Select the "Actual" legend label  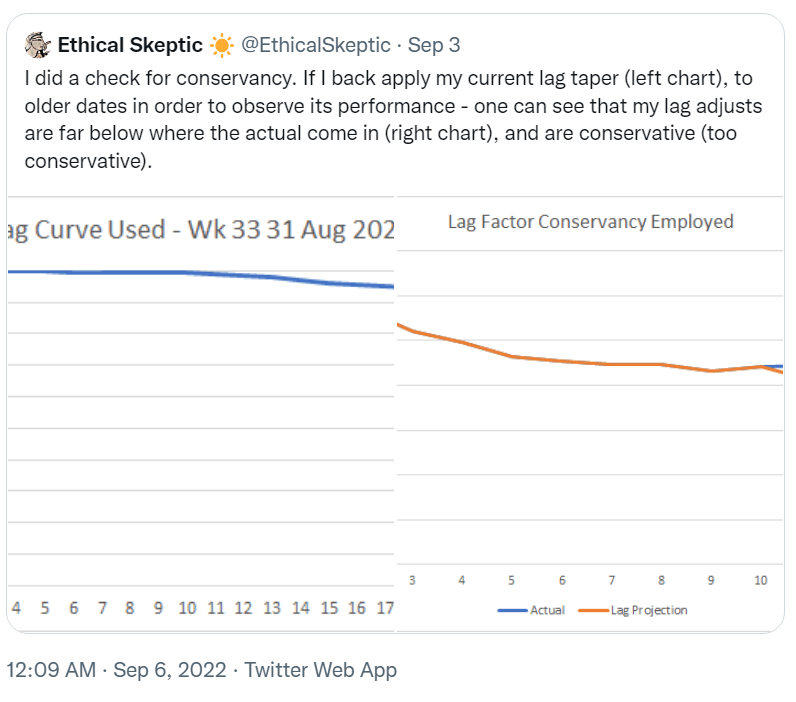[x=547, y=610]
